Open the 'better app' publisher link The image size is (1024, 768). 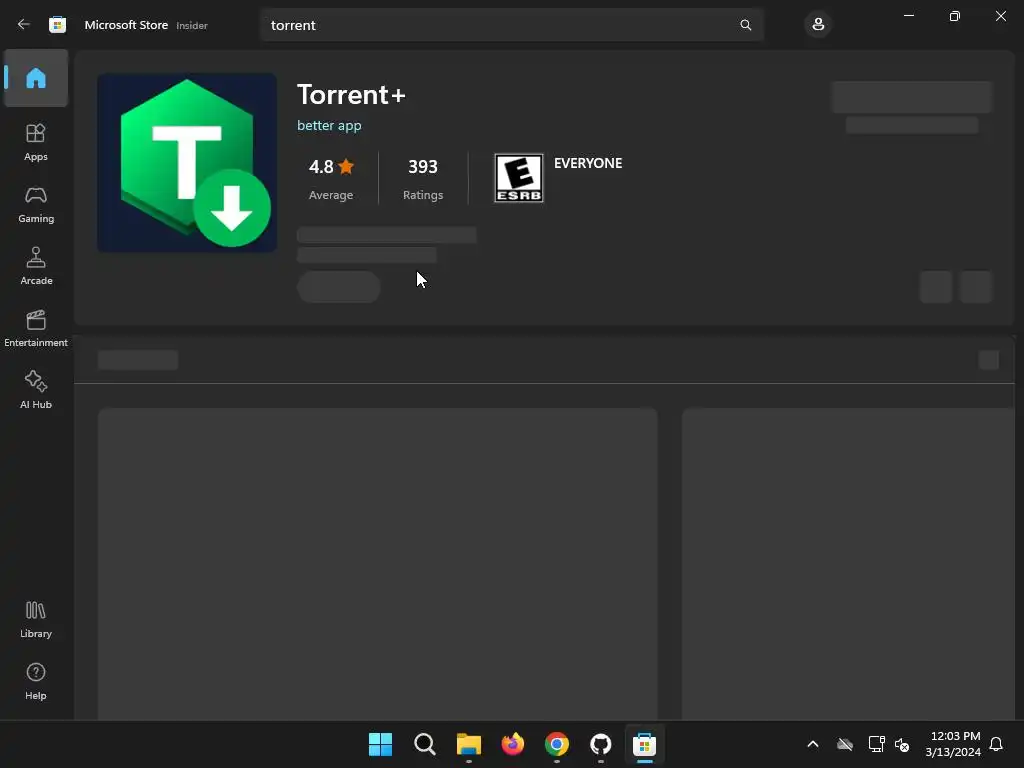[x=329, y=125]
